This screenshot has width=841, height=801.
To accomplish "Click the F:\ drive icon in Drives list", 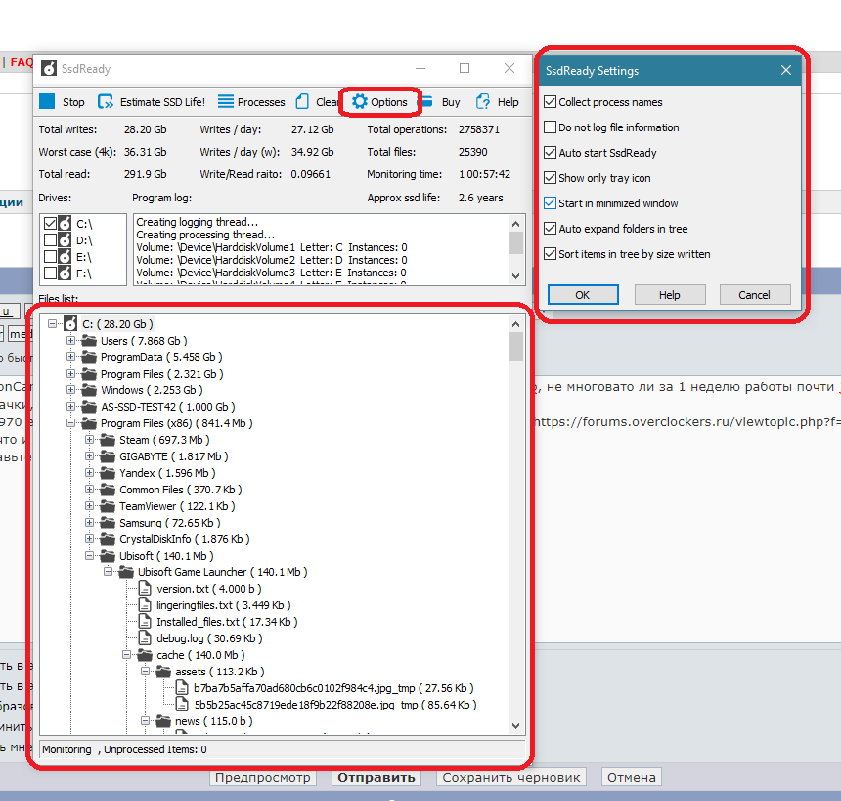I will click(64, 273).
